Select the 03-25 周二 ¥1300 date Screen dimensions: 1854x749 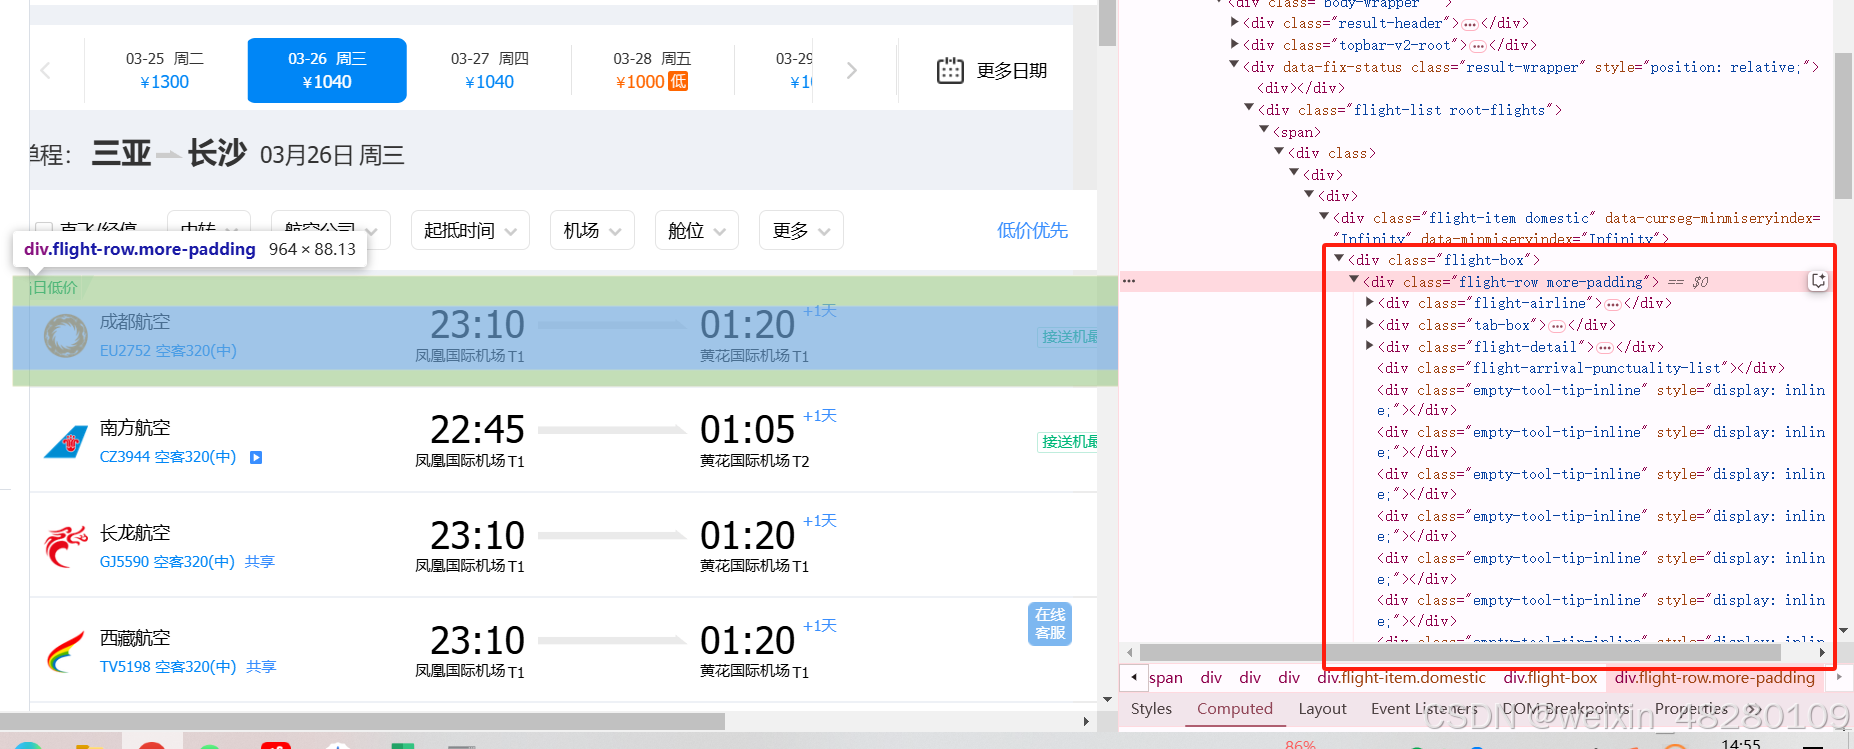click(165, 70)
